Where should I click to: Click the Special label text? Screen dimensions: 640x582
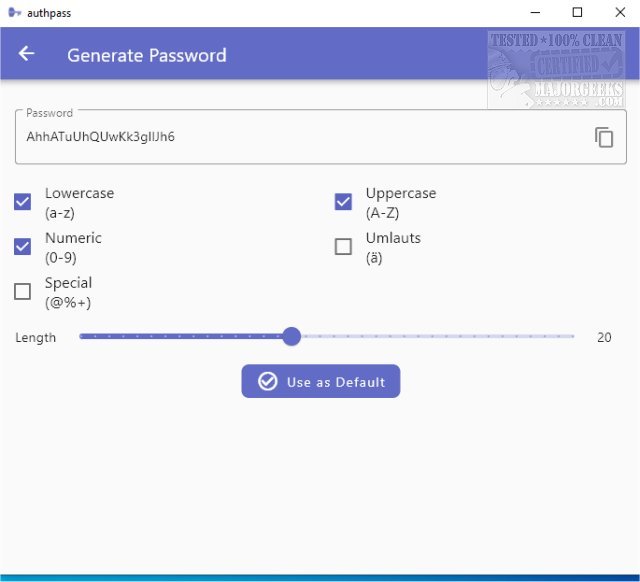point(68,283)
